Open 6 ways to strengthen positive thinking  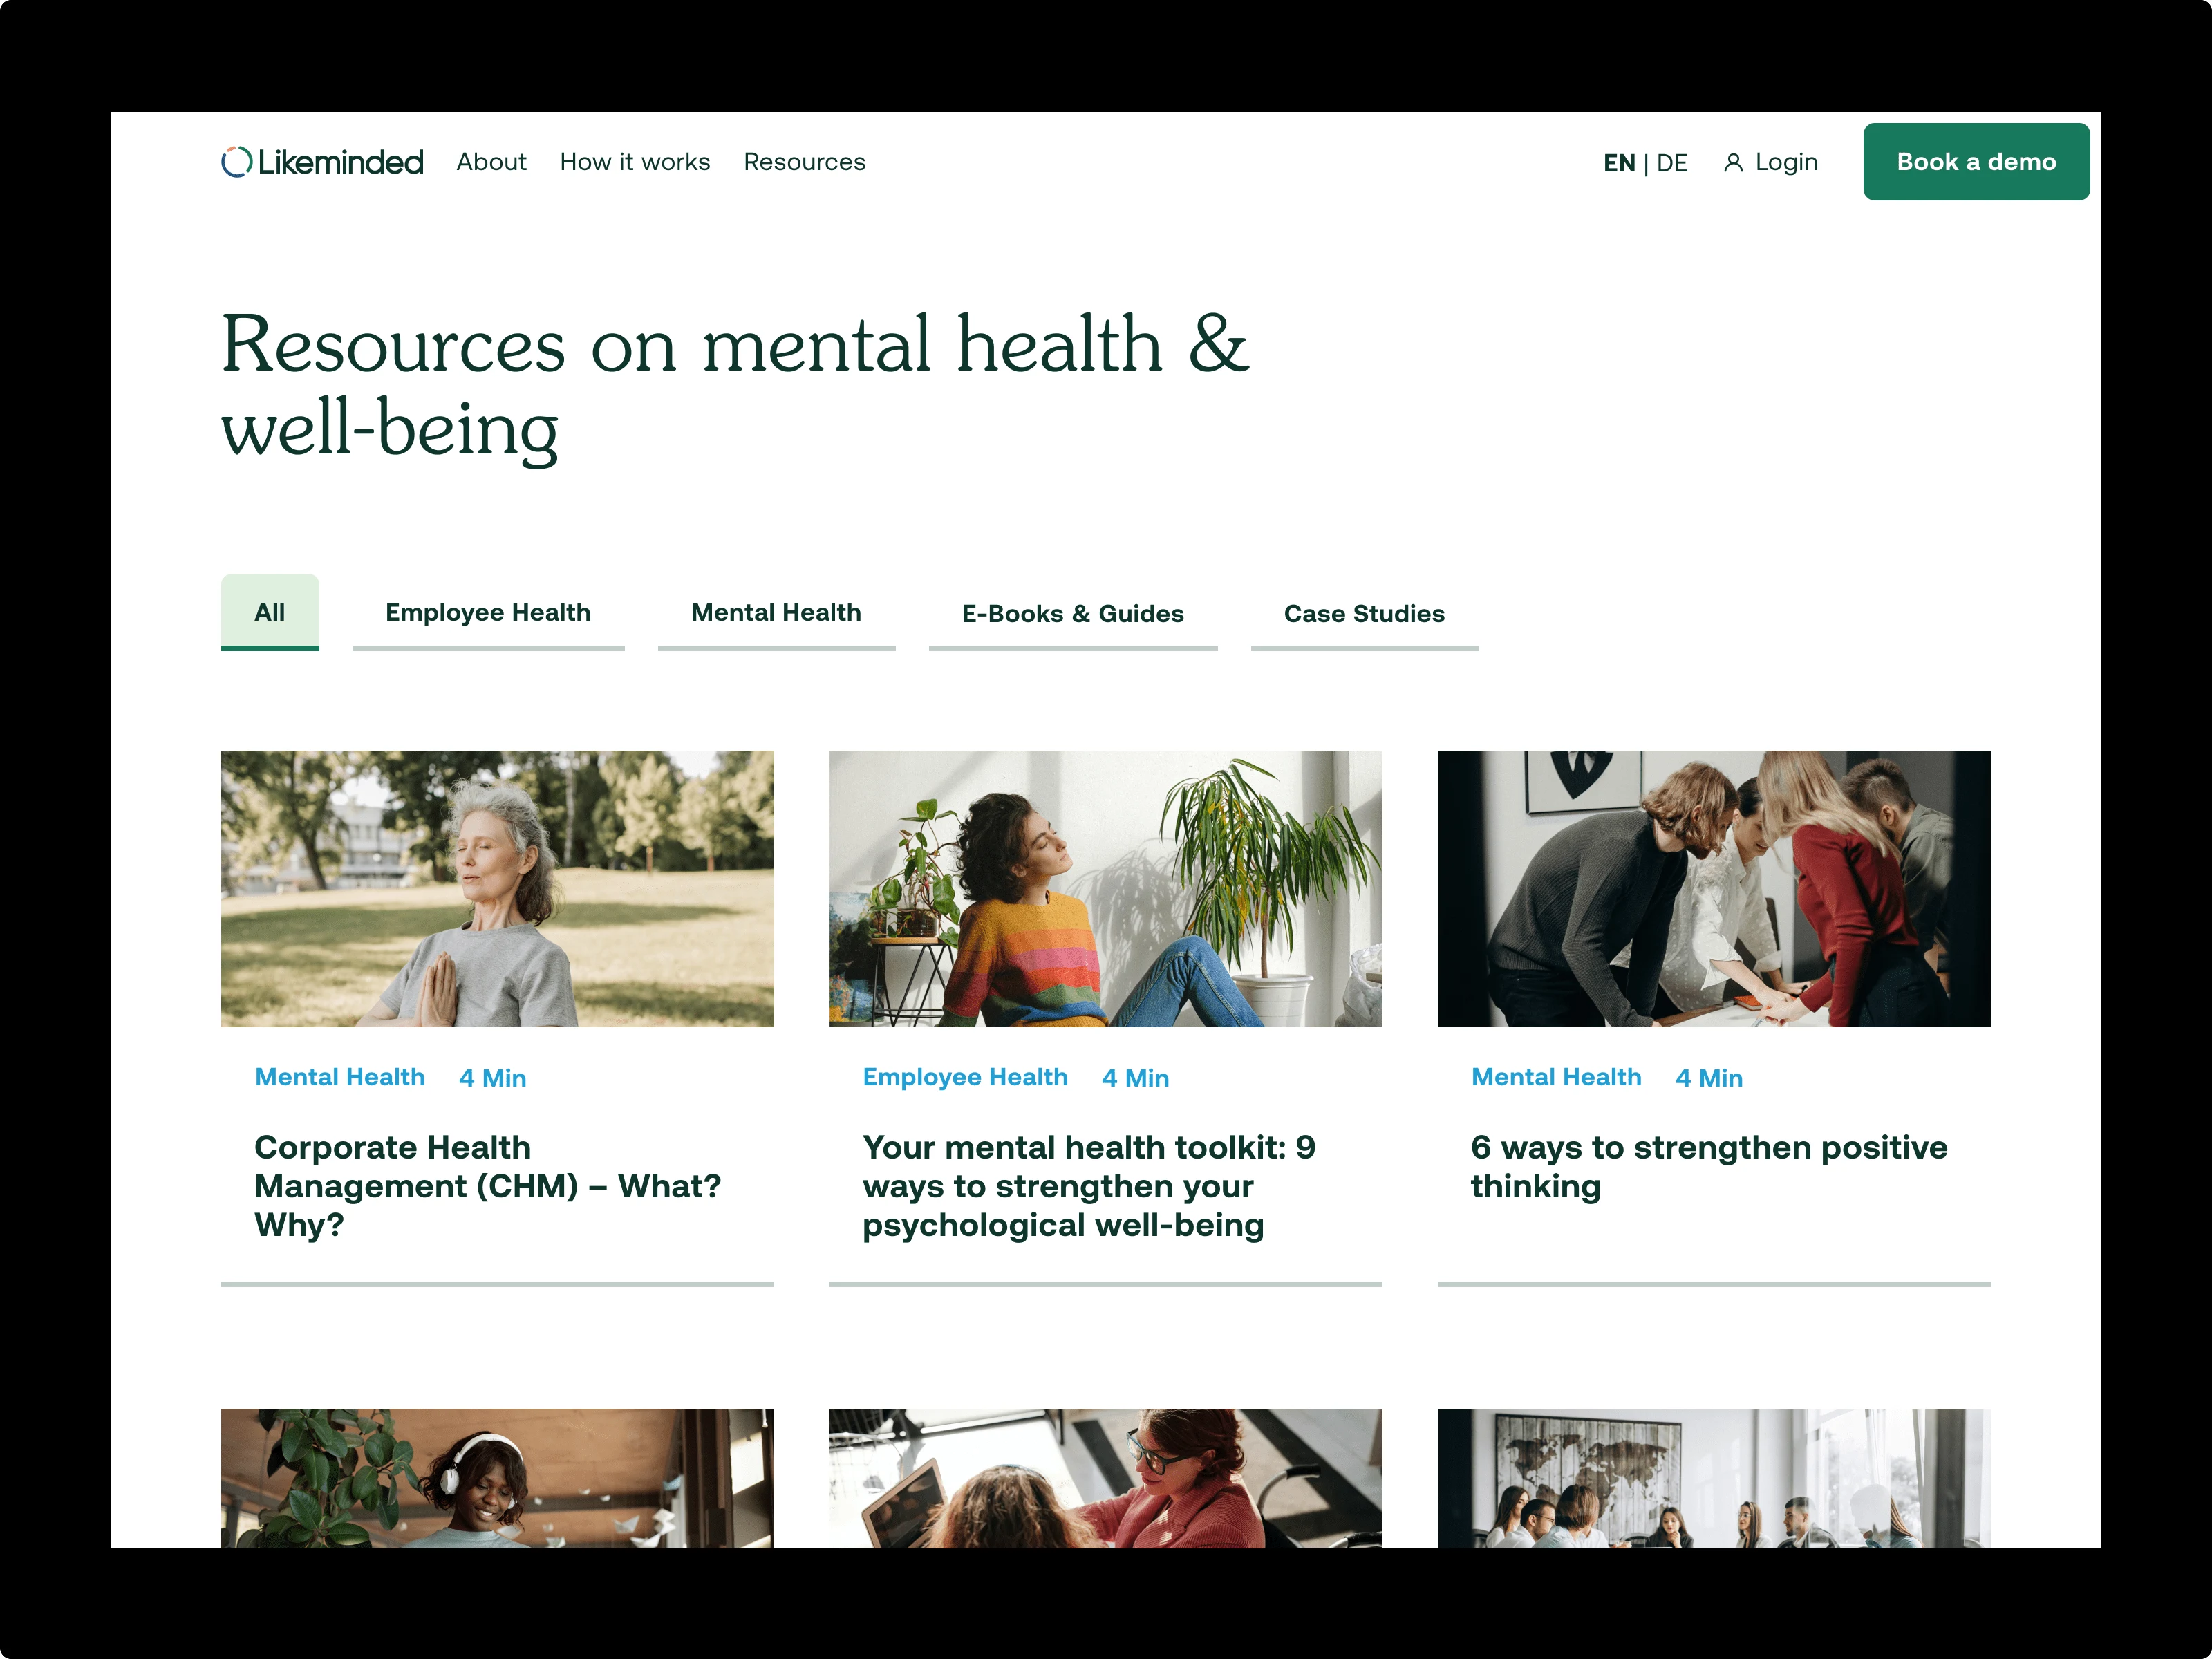point(1709,1167)
